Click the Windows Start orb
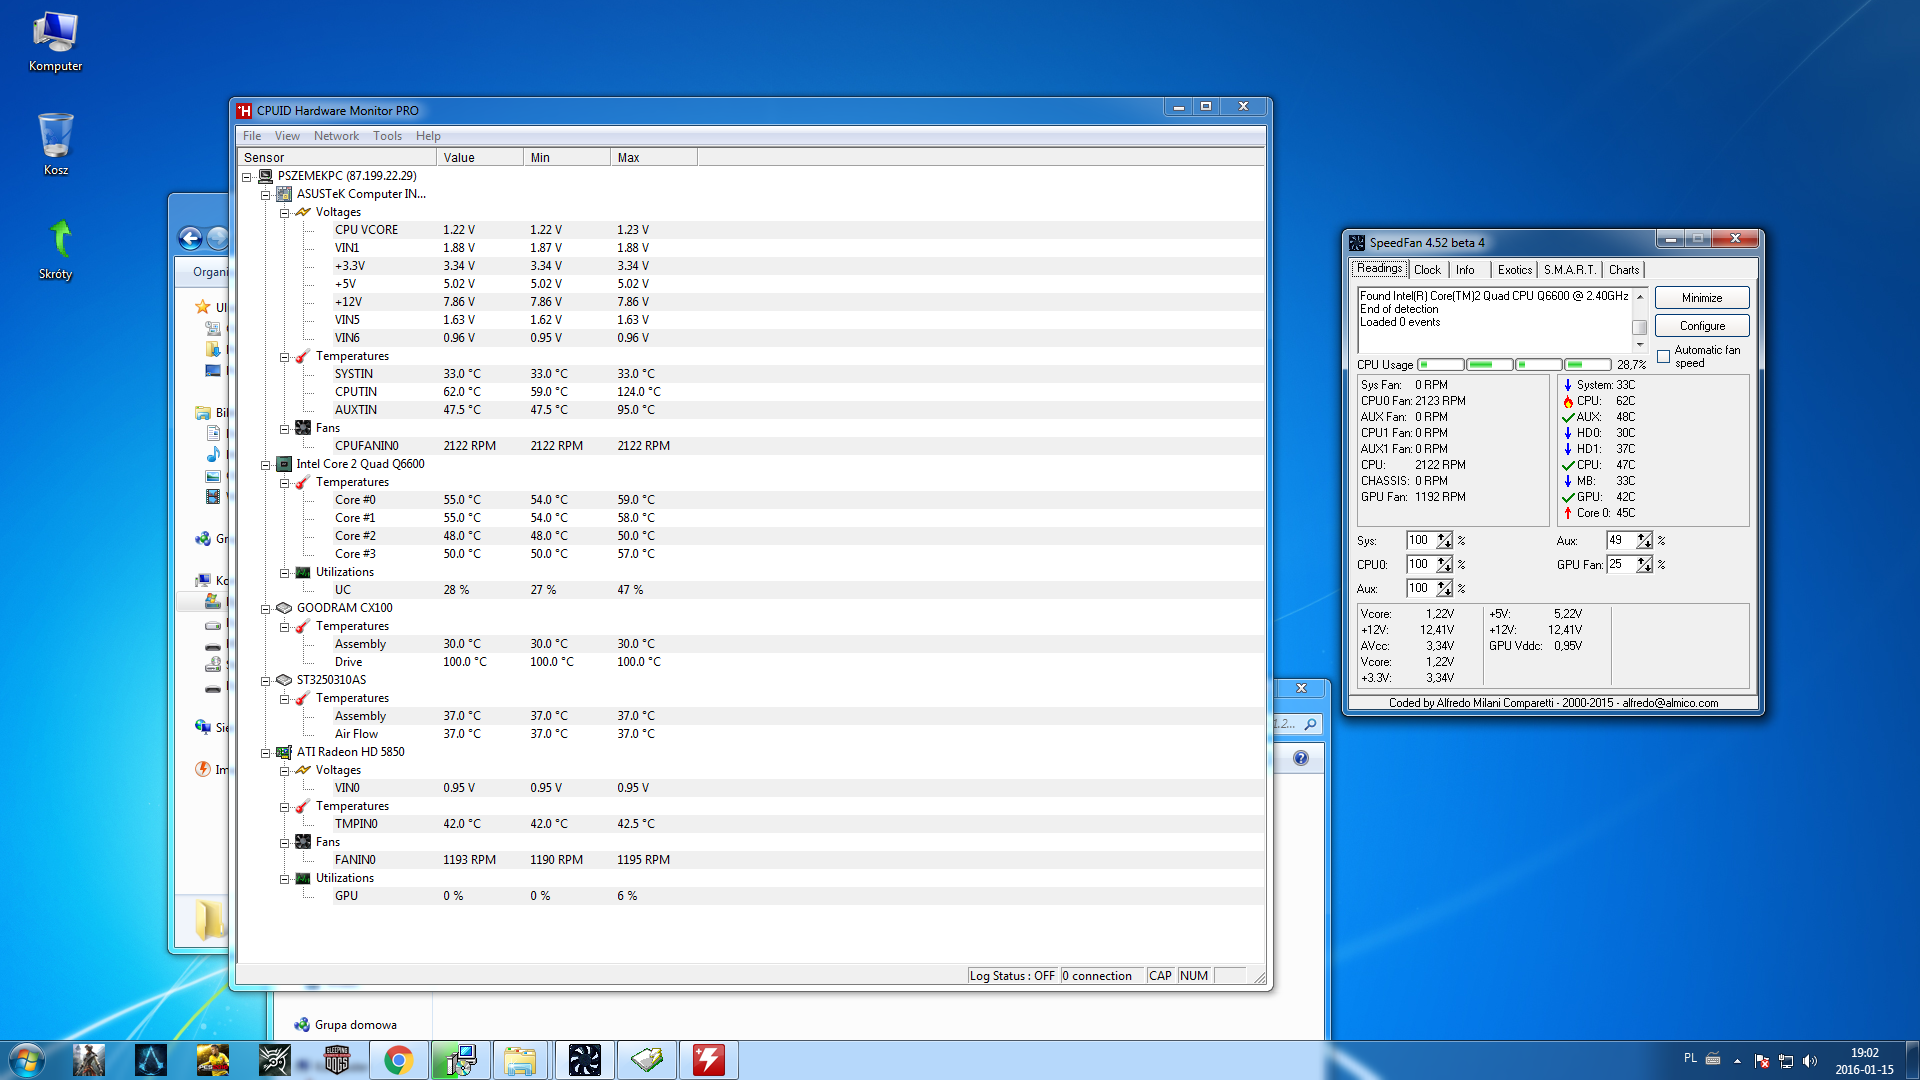The image size is (1920, 1080). [27, 1060]
